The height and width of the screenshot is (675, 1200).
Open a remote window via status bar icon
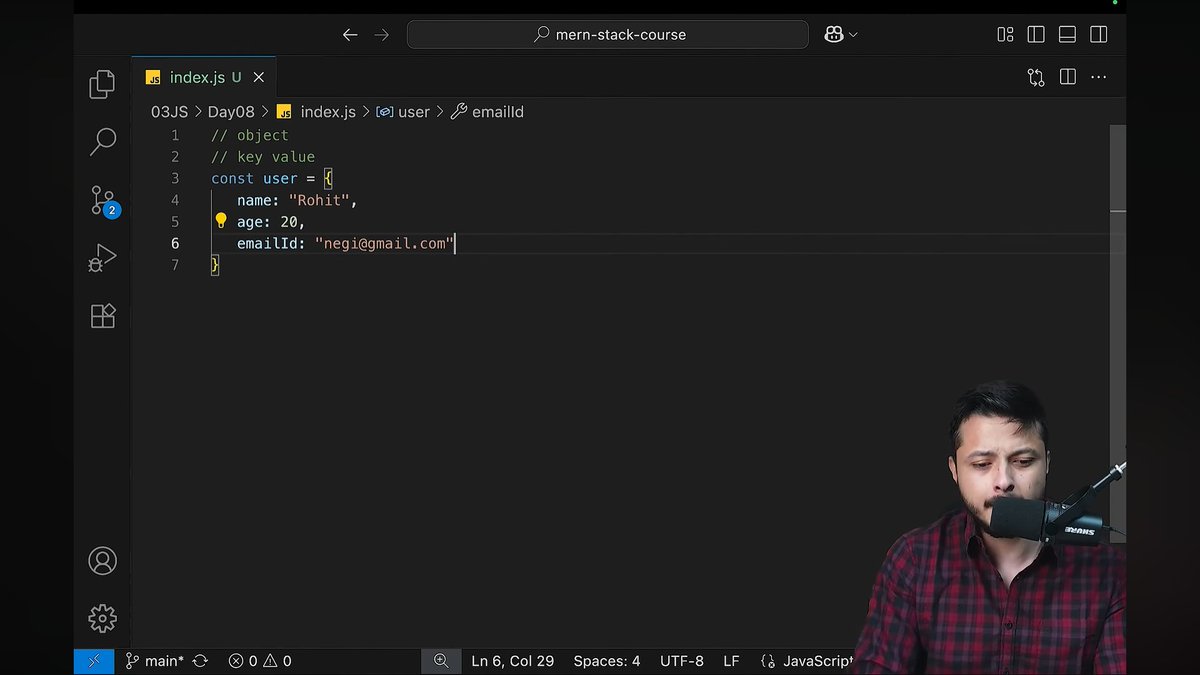[x=94, y=661]
